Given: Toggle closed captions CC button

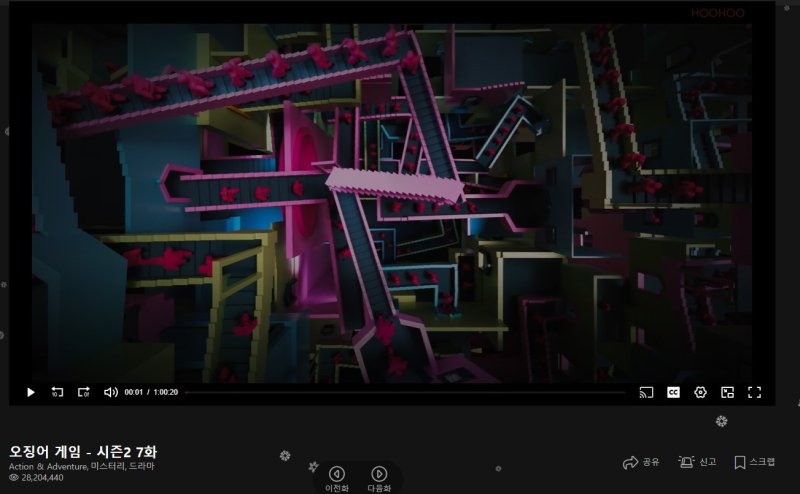Looking at the screenshot, I should pyautogui.click(x=673, y=392).
